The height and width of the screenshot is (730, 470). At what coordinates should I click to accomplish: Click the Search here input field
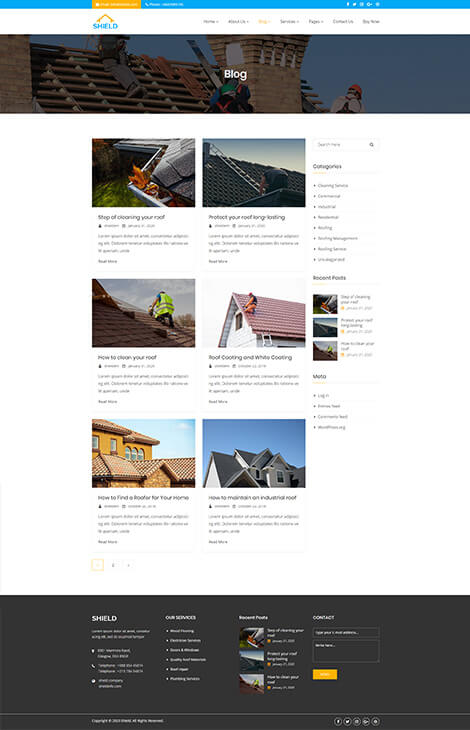(x=342, y=145)
